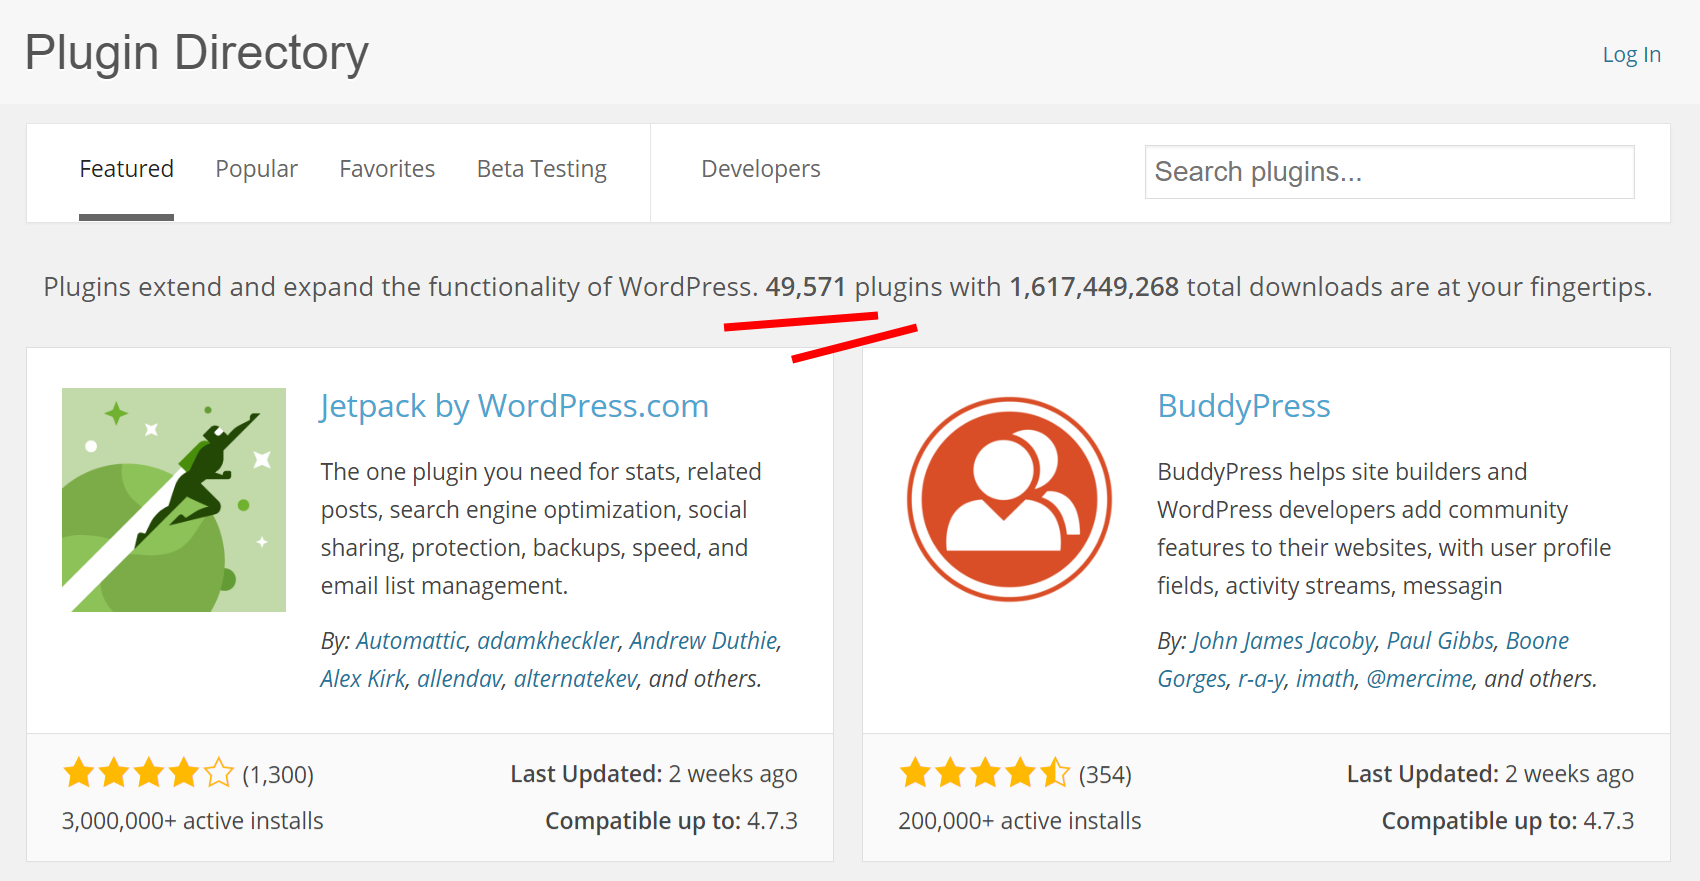Click the Jetpack rocket plugin icon
Screen dimensions: 1700x881
point(174,500)
